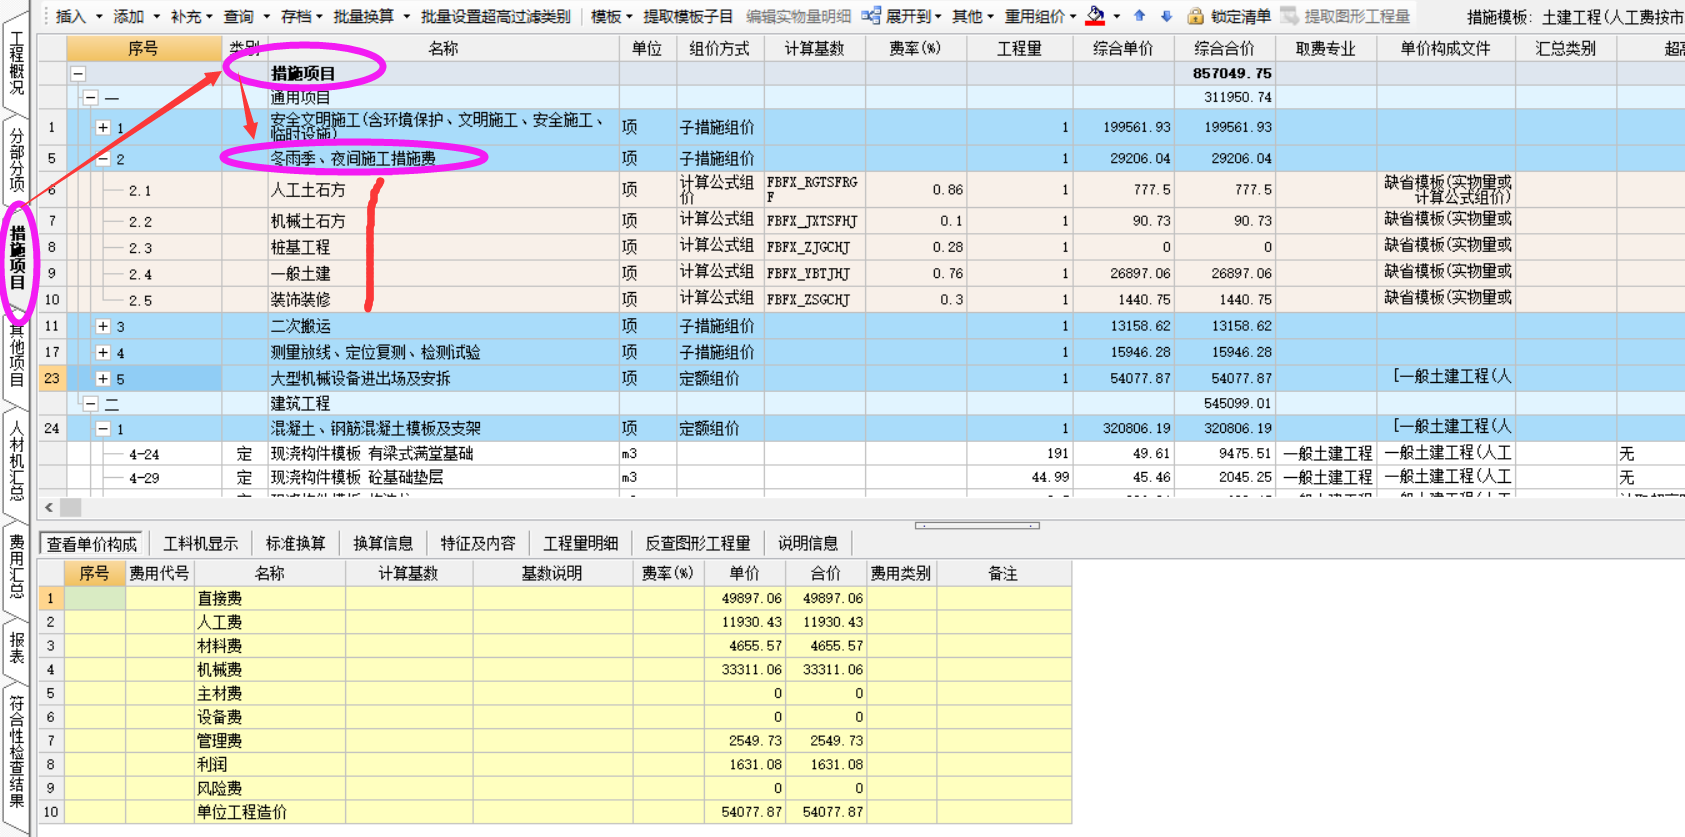Click the panel splitter handle
Screen dimensions: 1685x837
click(x=977, y=525)
